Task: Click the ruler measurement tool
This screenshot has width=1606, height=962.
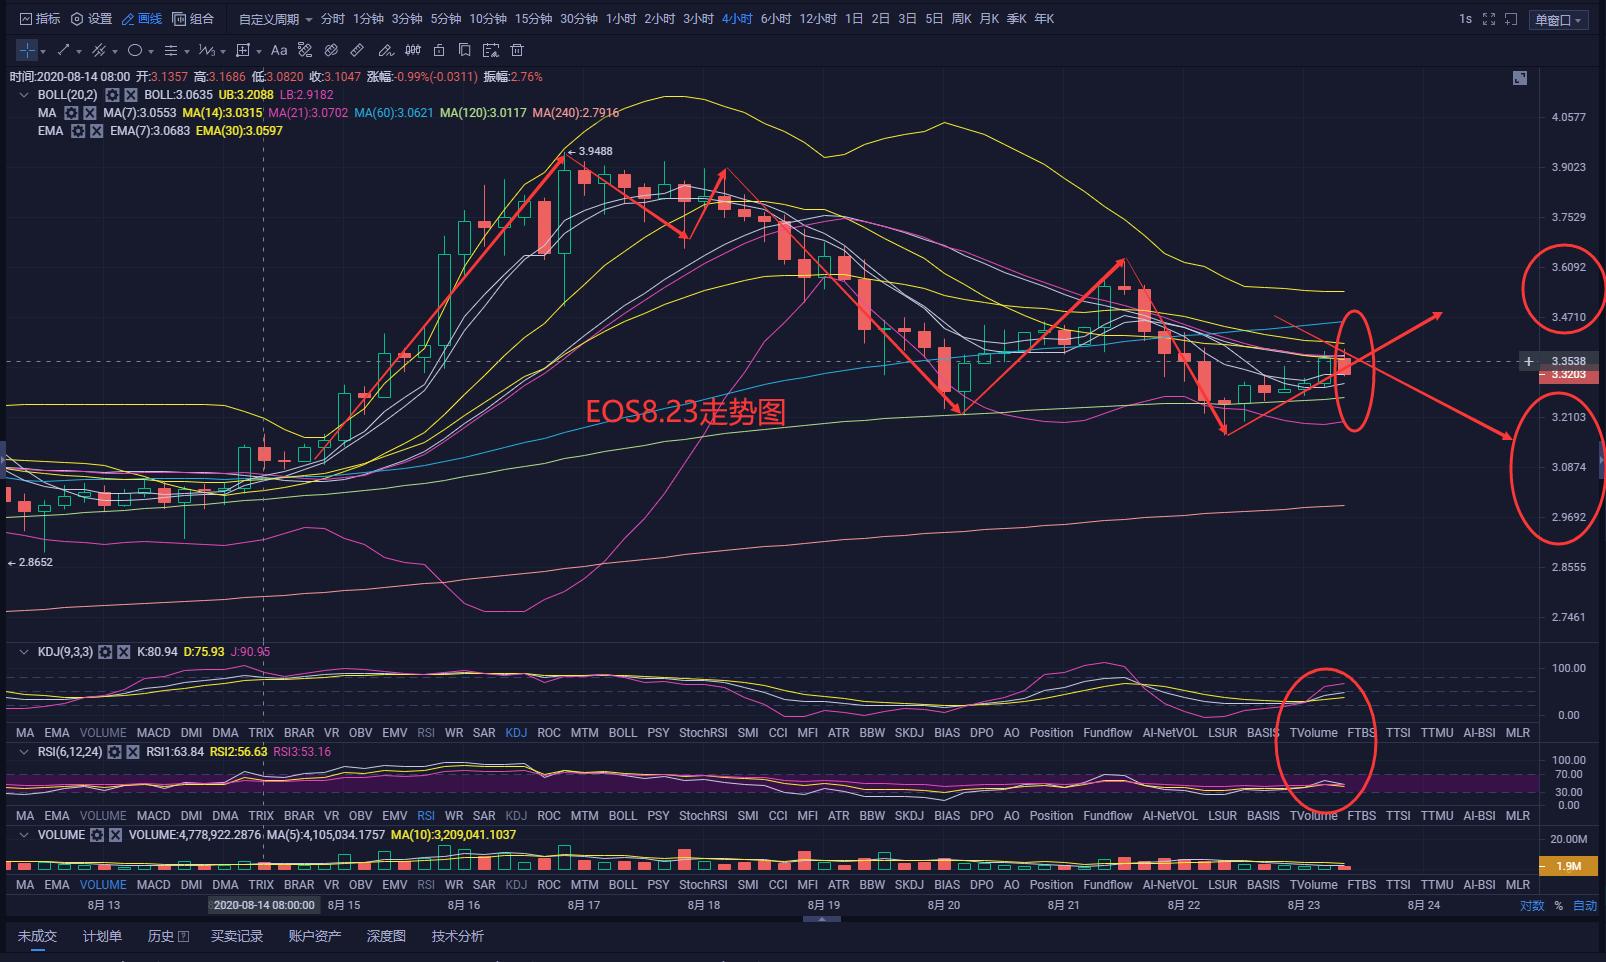Action: pos(357,50)
